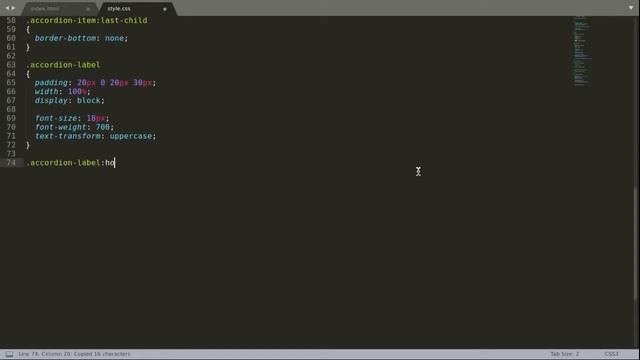
Task: Click the display property on line 67
Action: (51, 100)
